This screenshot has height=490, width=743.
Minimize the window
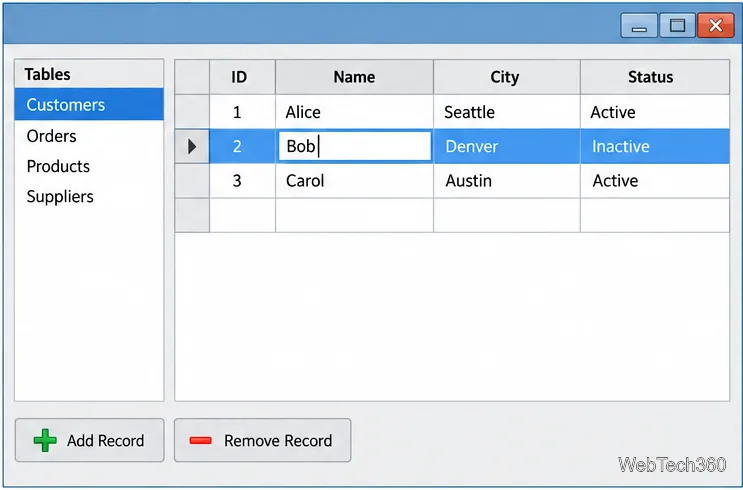click(x=639, y=25)
